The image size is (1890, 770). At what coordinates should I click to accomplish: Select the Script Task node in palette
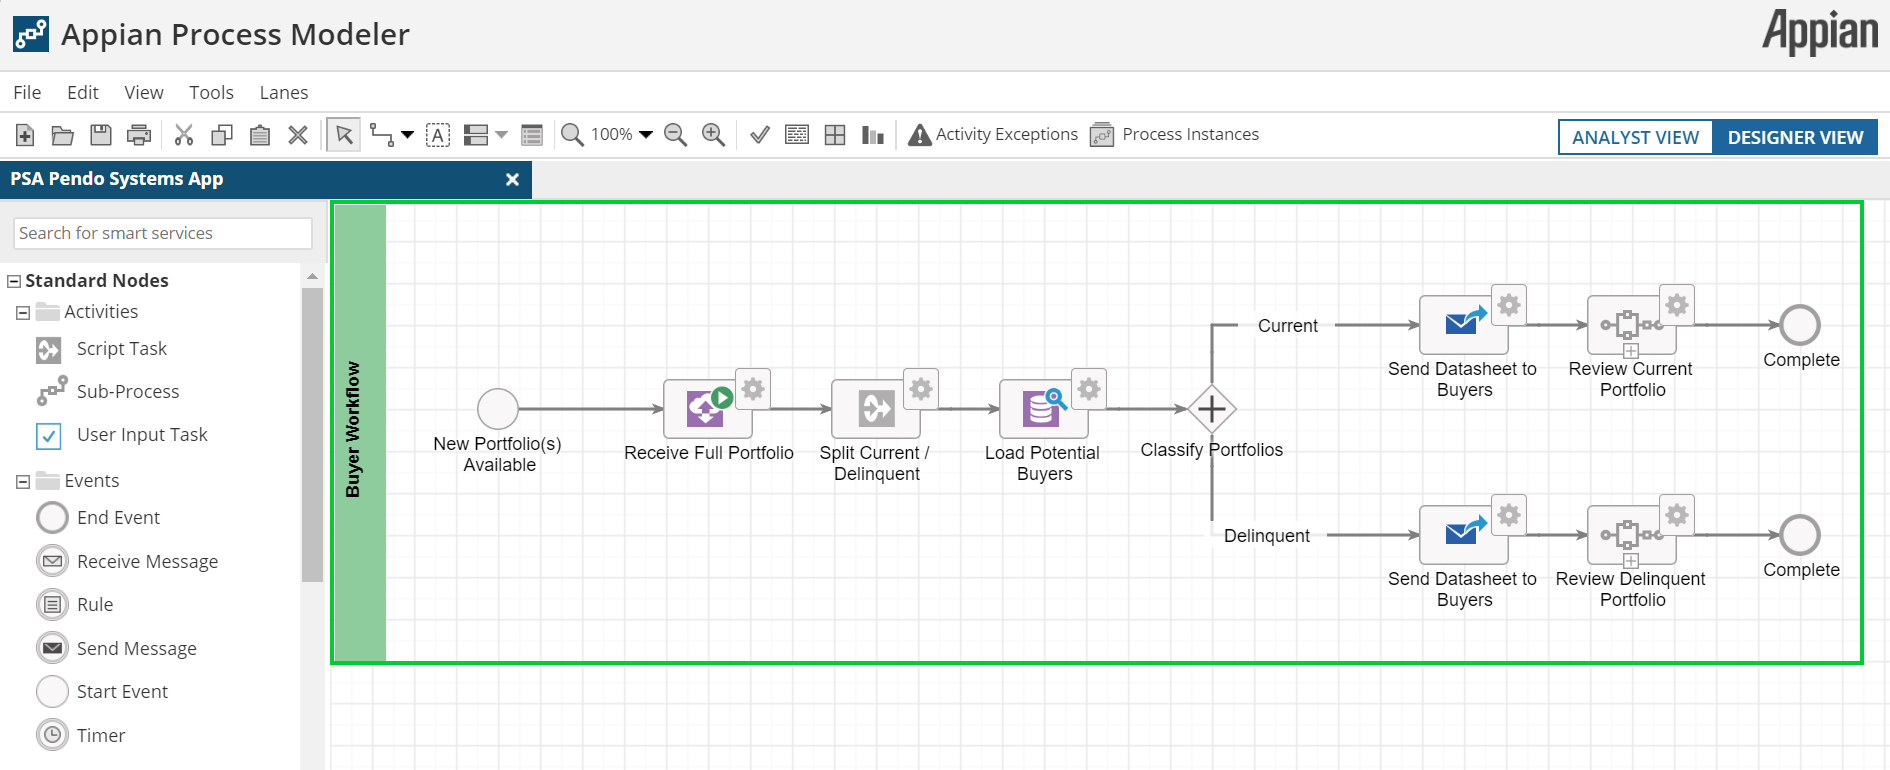click(101, 349)
